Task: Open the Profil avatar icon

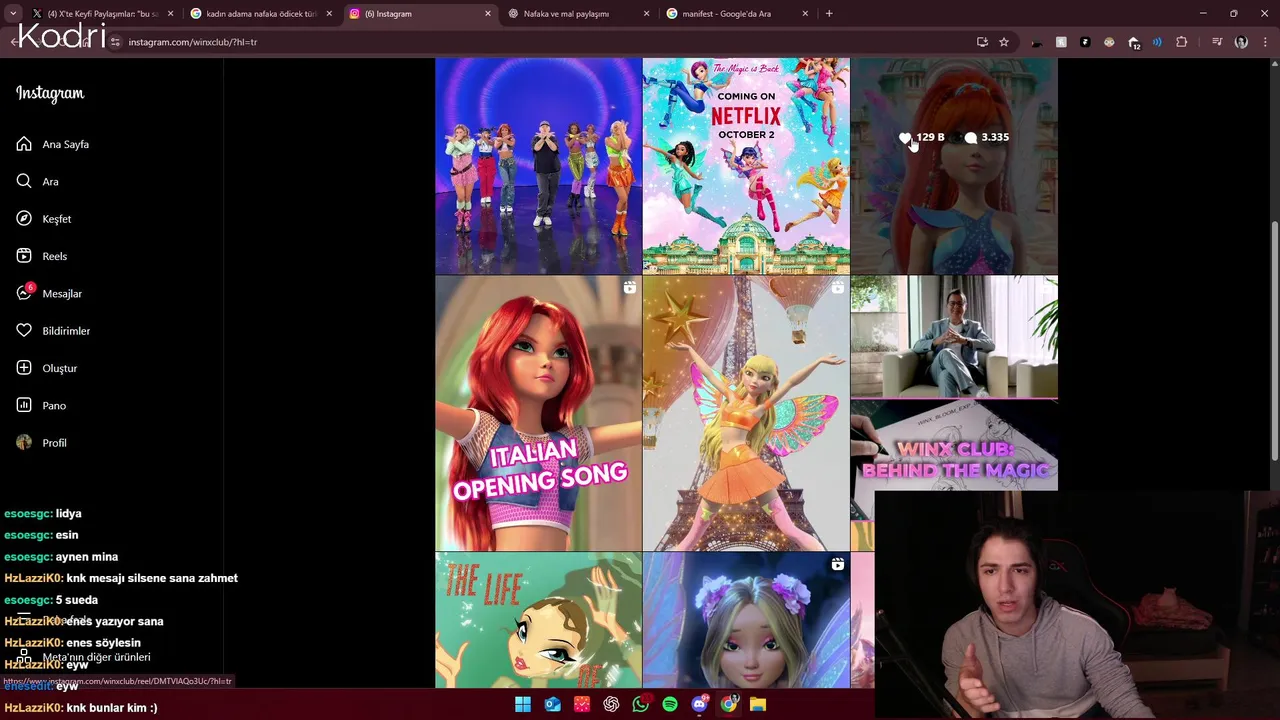Action: (24, 442)
